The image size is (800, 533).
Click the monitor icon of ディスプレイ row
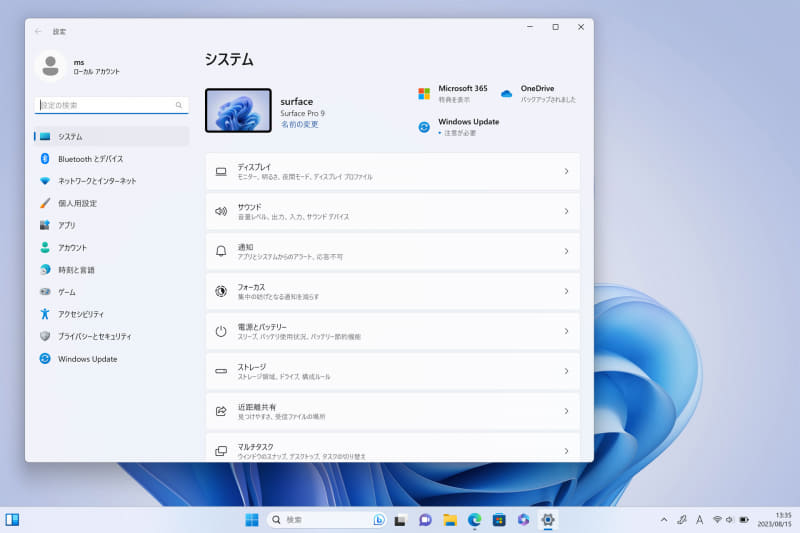pyautogui.click(x=221, y=171)
